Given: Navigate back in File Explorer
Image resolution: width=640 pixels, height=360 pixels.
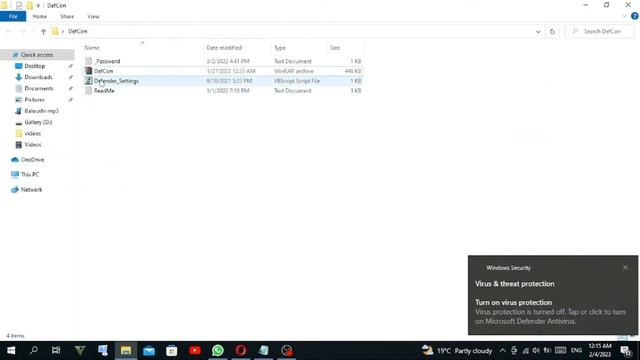Looking at the screenshot, I should coord(9,31).
